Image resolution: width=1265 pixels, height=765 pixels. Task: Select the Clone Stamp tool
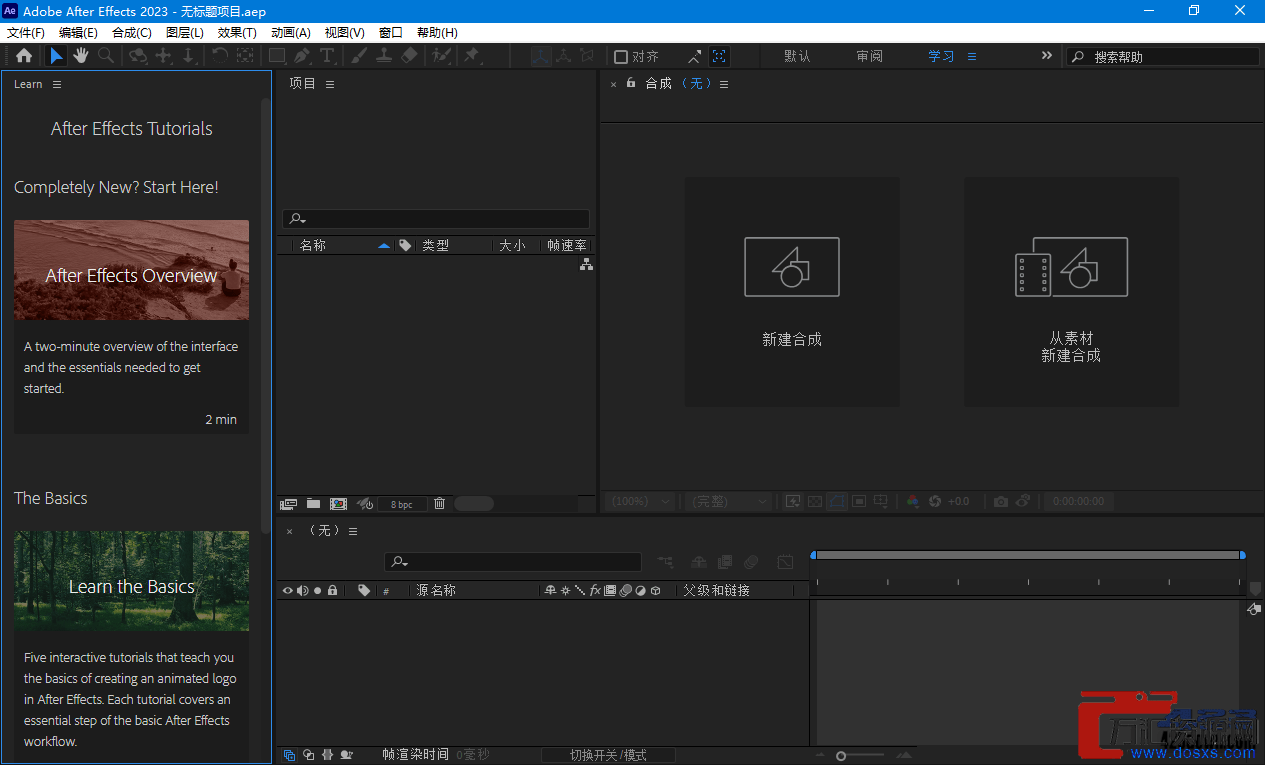(x=383, y=56)
